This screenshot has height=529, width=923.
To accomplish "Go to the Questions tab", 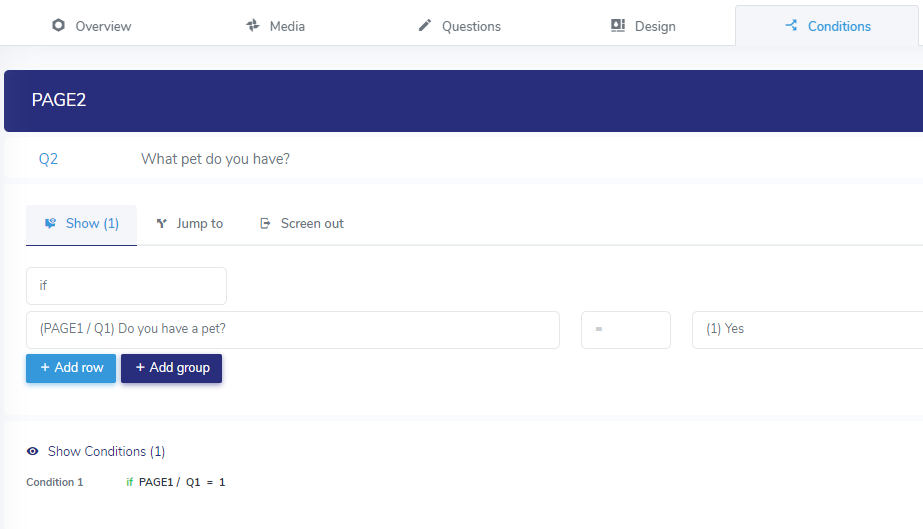I will coord(459,26).
